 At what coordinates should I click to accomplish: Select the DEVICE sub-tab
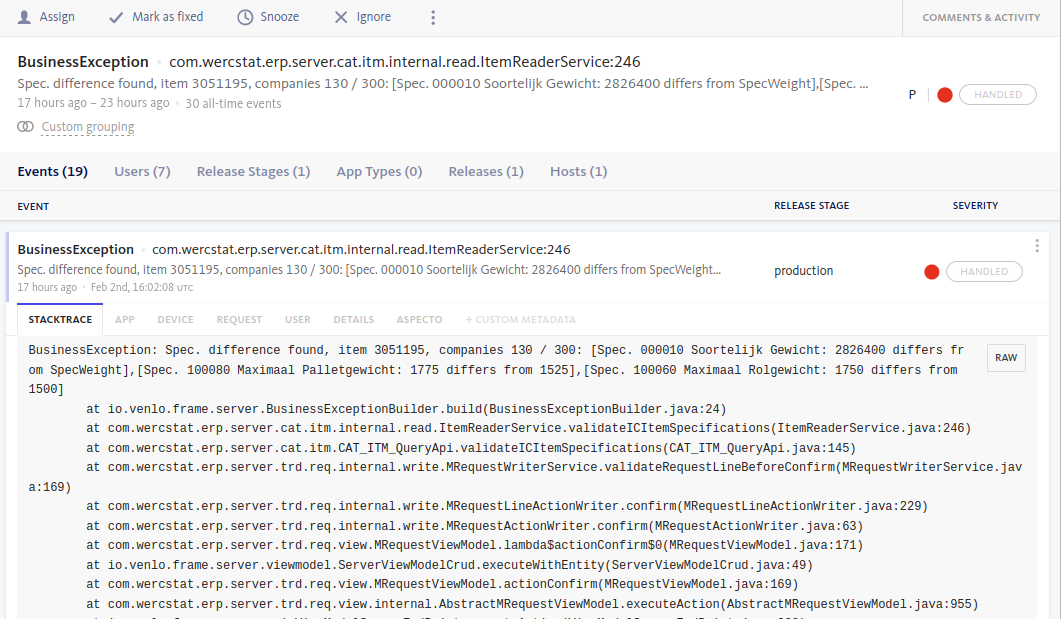175,319
